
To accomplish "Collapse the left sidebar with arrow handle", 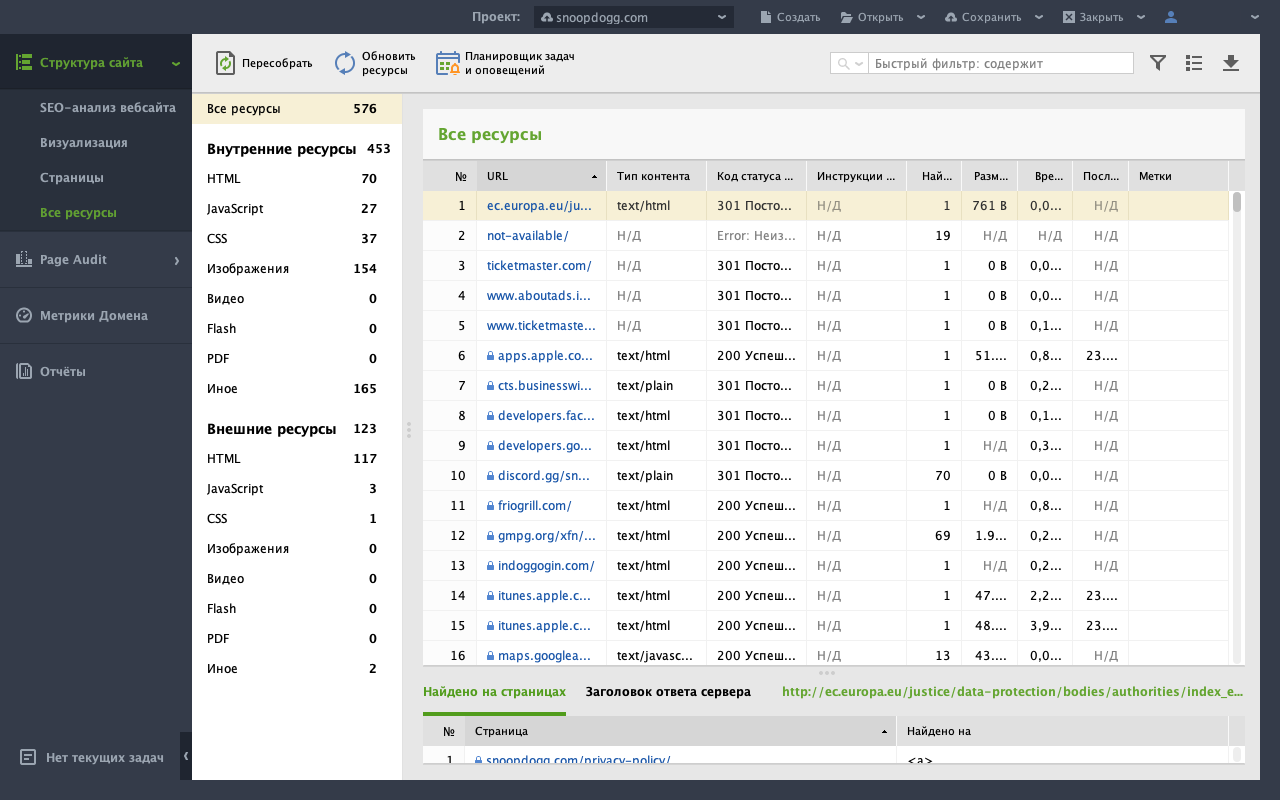I will pos(186,757).
